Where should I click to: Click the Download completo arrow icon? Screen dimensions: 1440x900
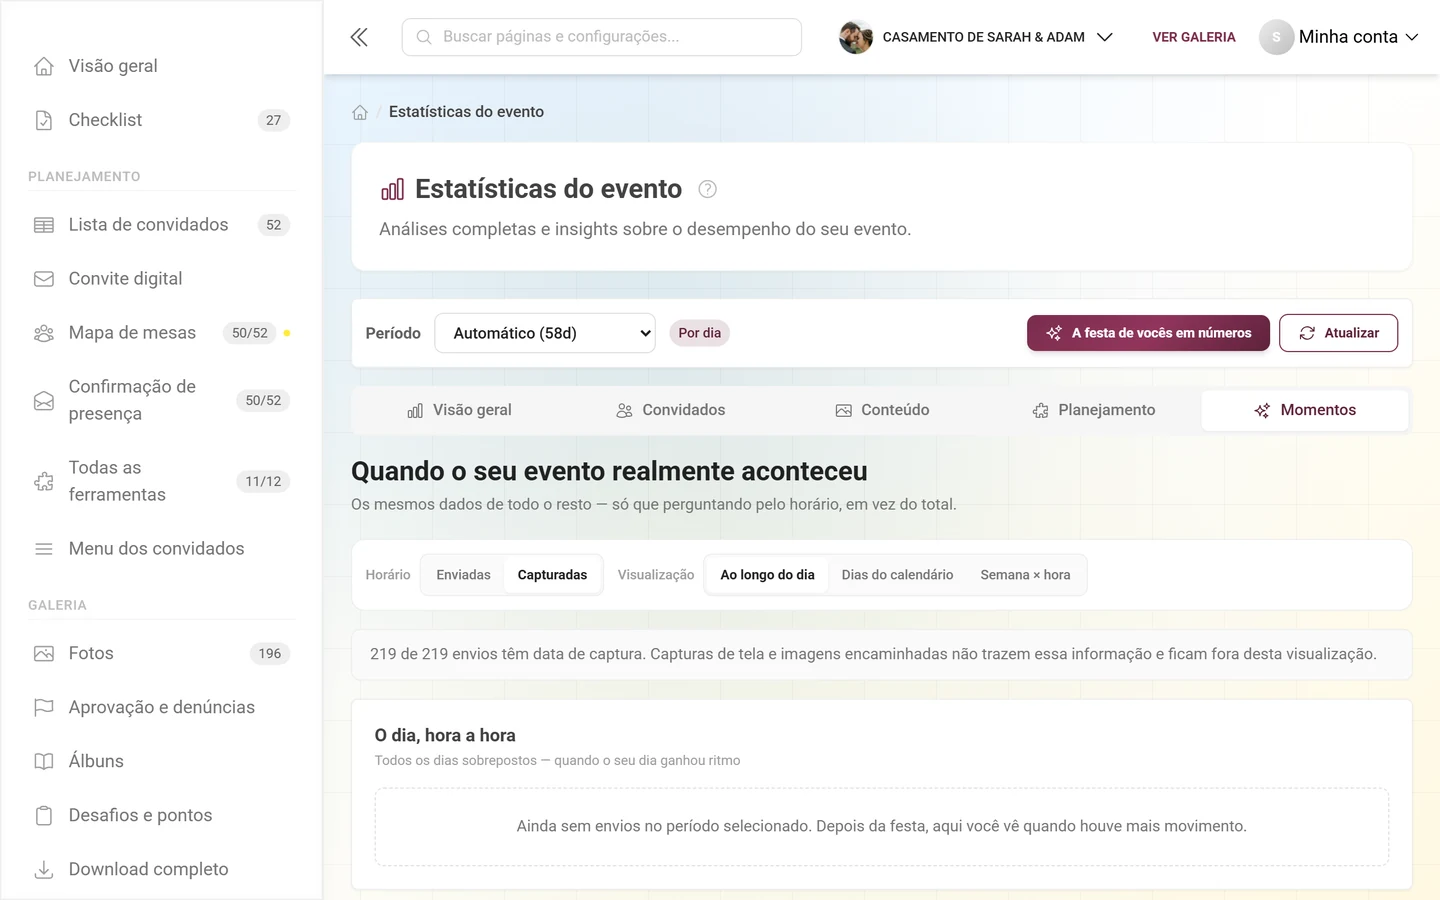coord(44,869)
